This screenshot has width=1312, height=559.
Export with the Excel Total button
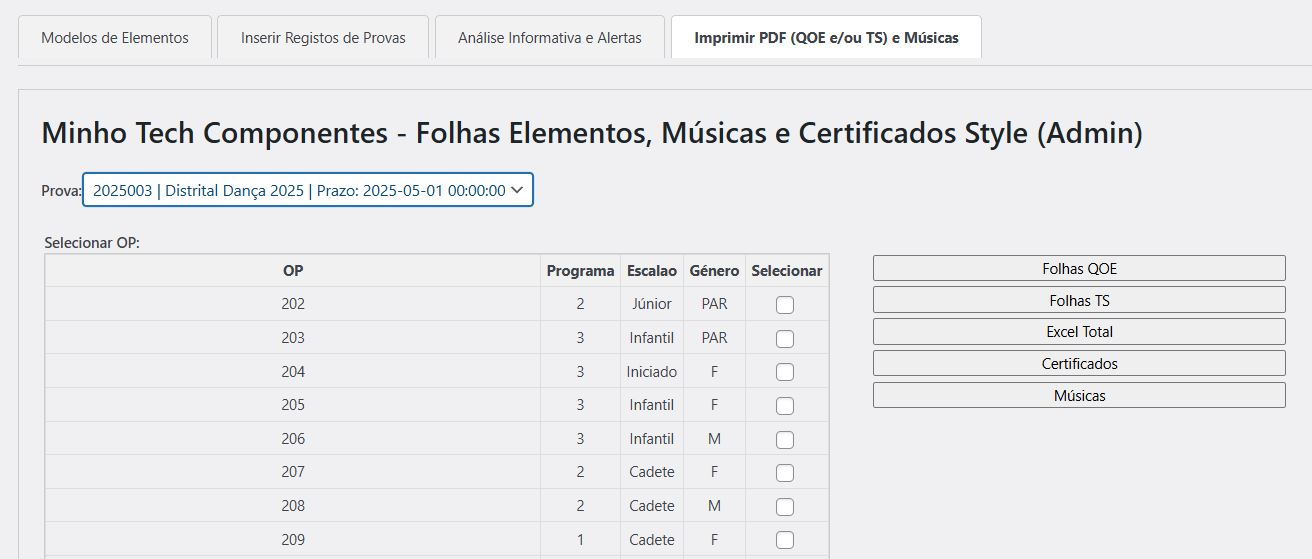tap(1079, 332)
